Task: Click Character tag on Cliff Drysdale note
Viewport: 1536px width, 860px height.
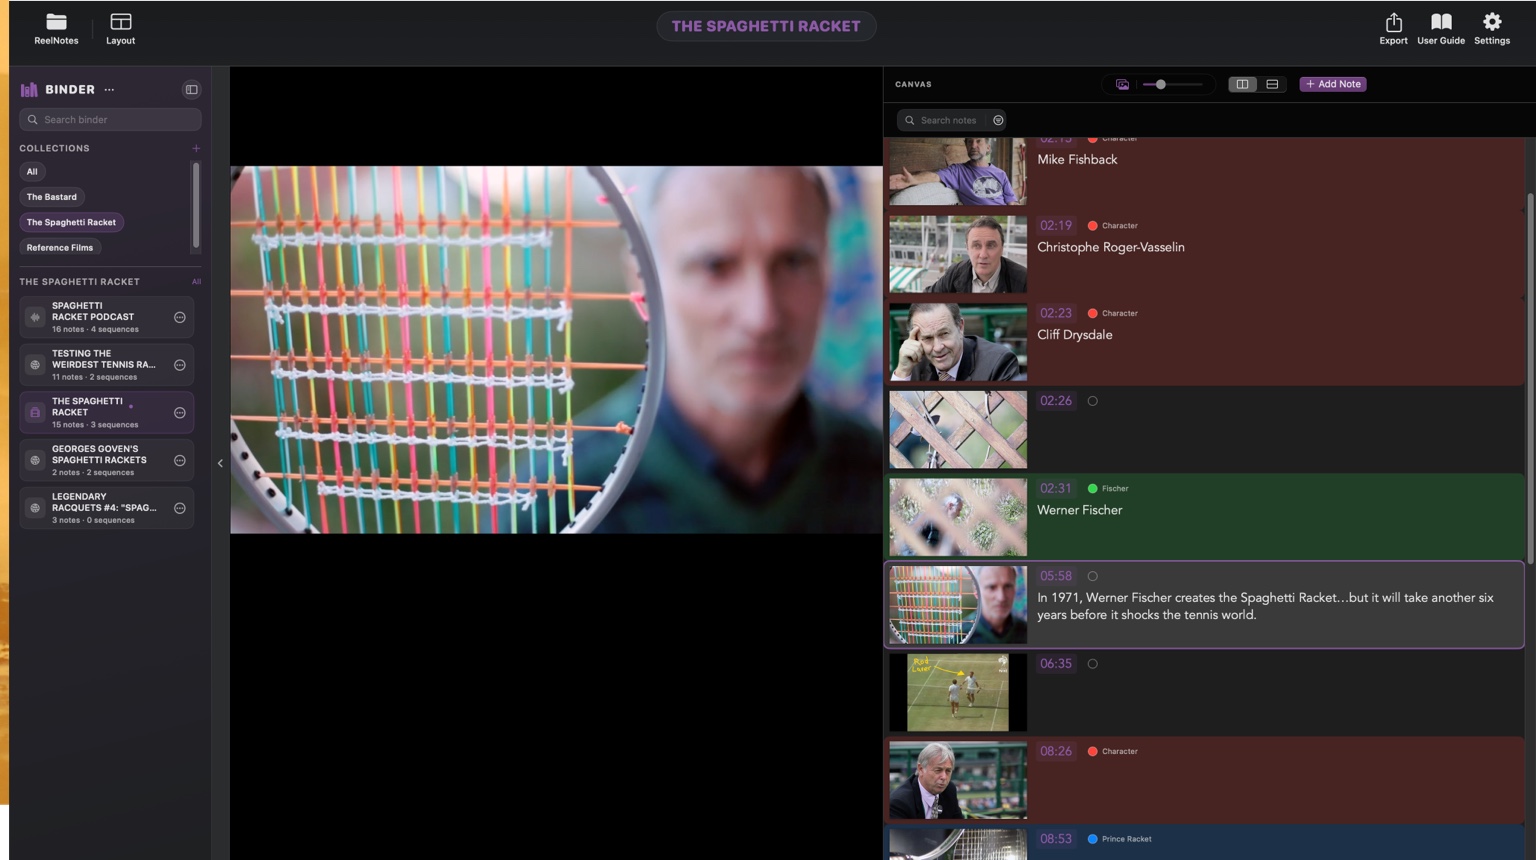Action: [1113, 313]
